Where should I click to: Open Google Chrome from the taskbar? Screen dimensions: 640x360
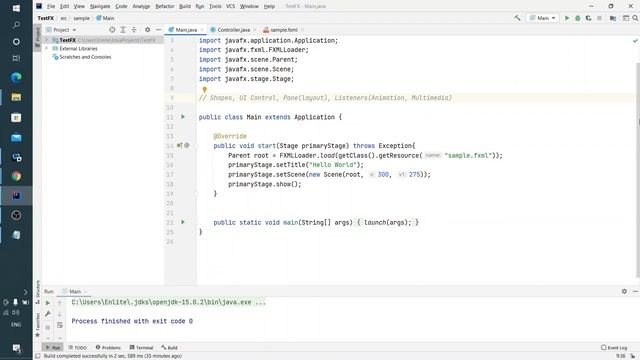tap(16, 176)
